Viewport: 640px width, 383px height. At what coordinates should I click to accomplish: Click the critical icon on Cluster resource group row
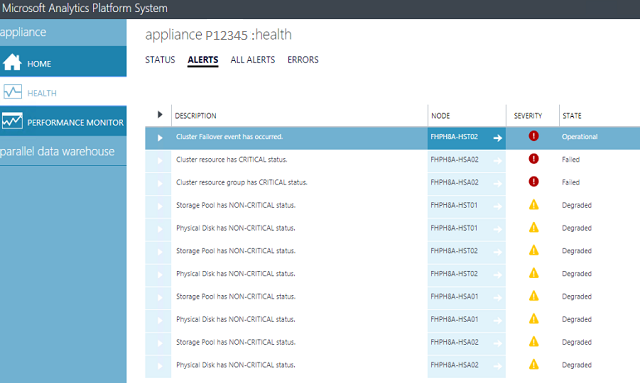[x=533, y=182]
